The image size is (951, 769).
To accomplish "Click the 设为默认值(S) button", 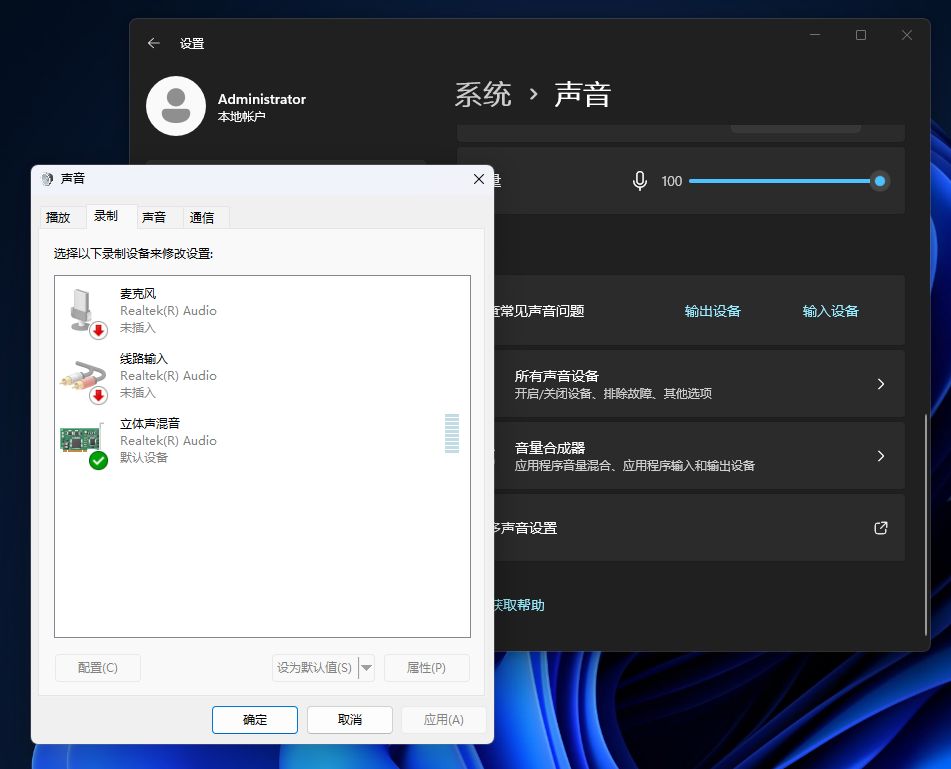I will click(315, 668).
